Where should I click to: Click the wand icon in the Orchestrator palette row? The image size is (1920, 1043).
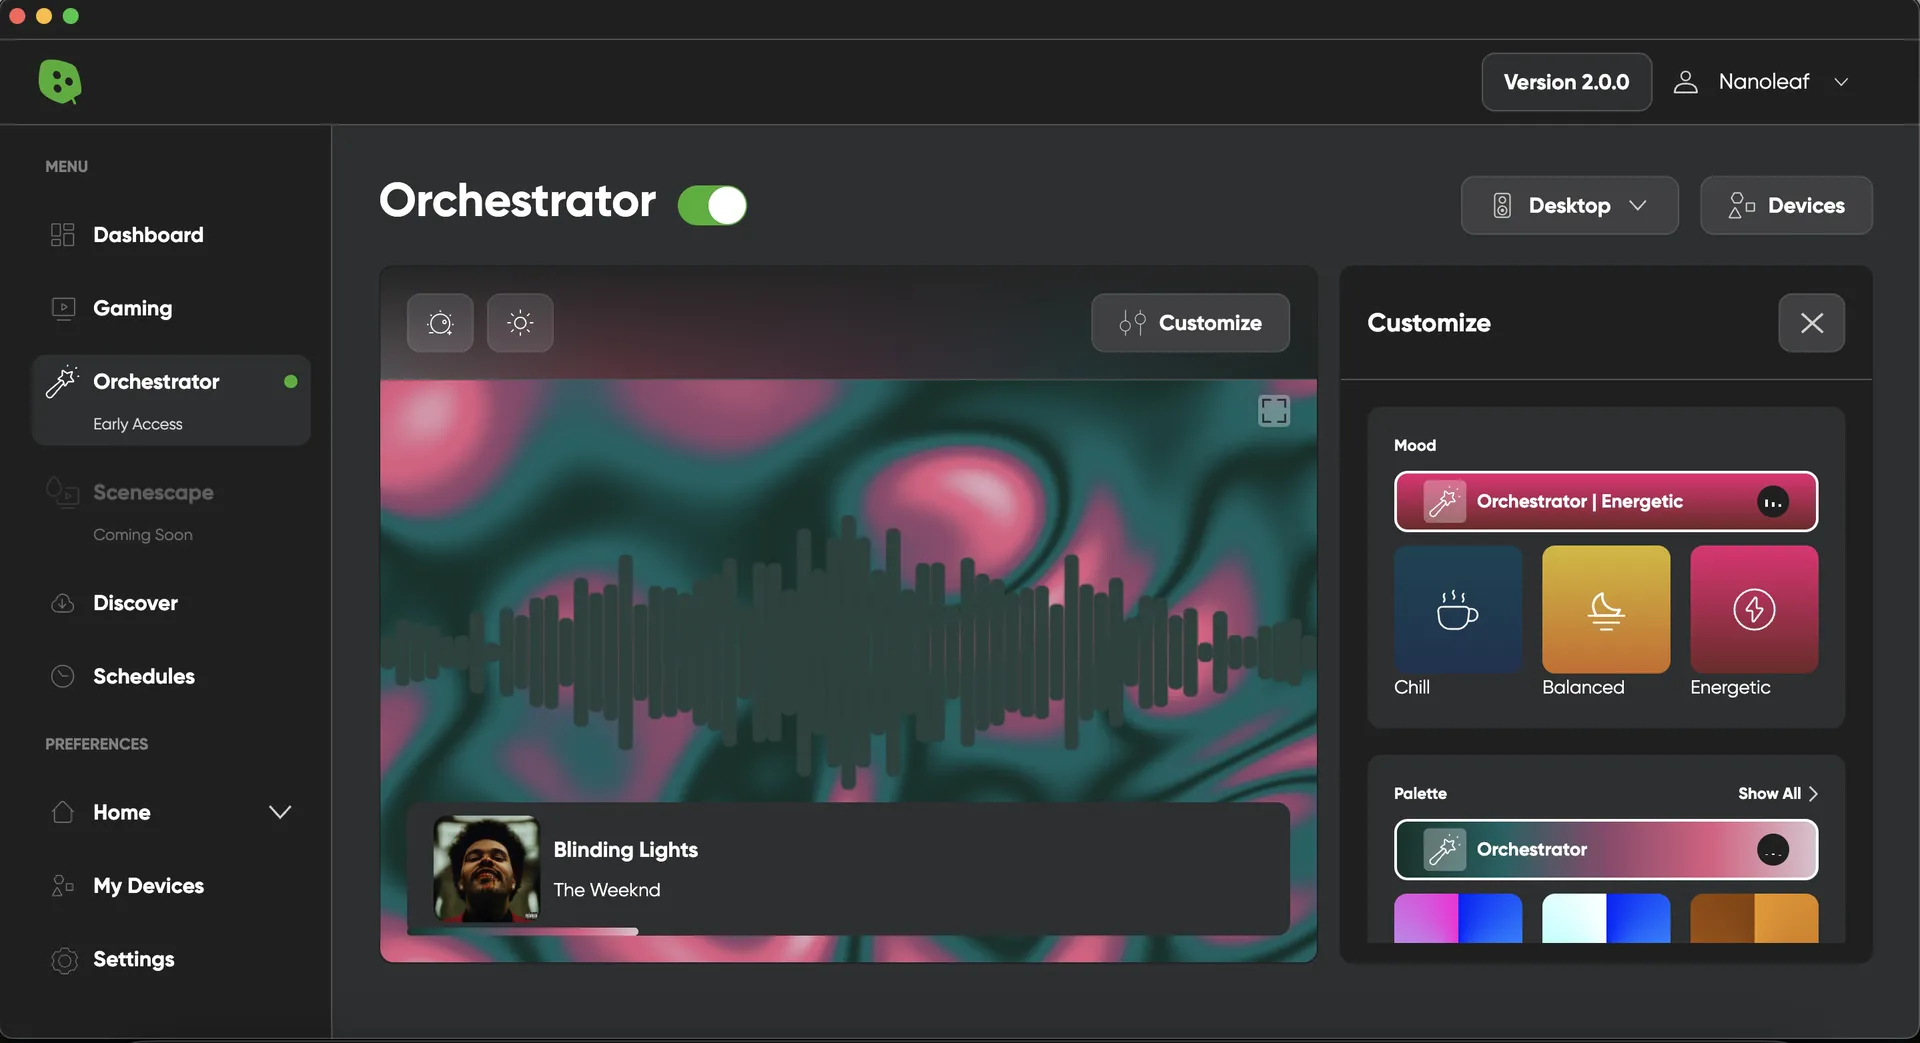click(x=1444, y=850)
